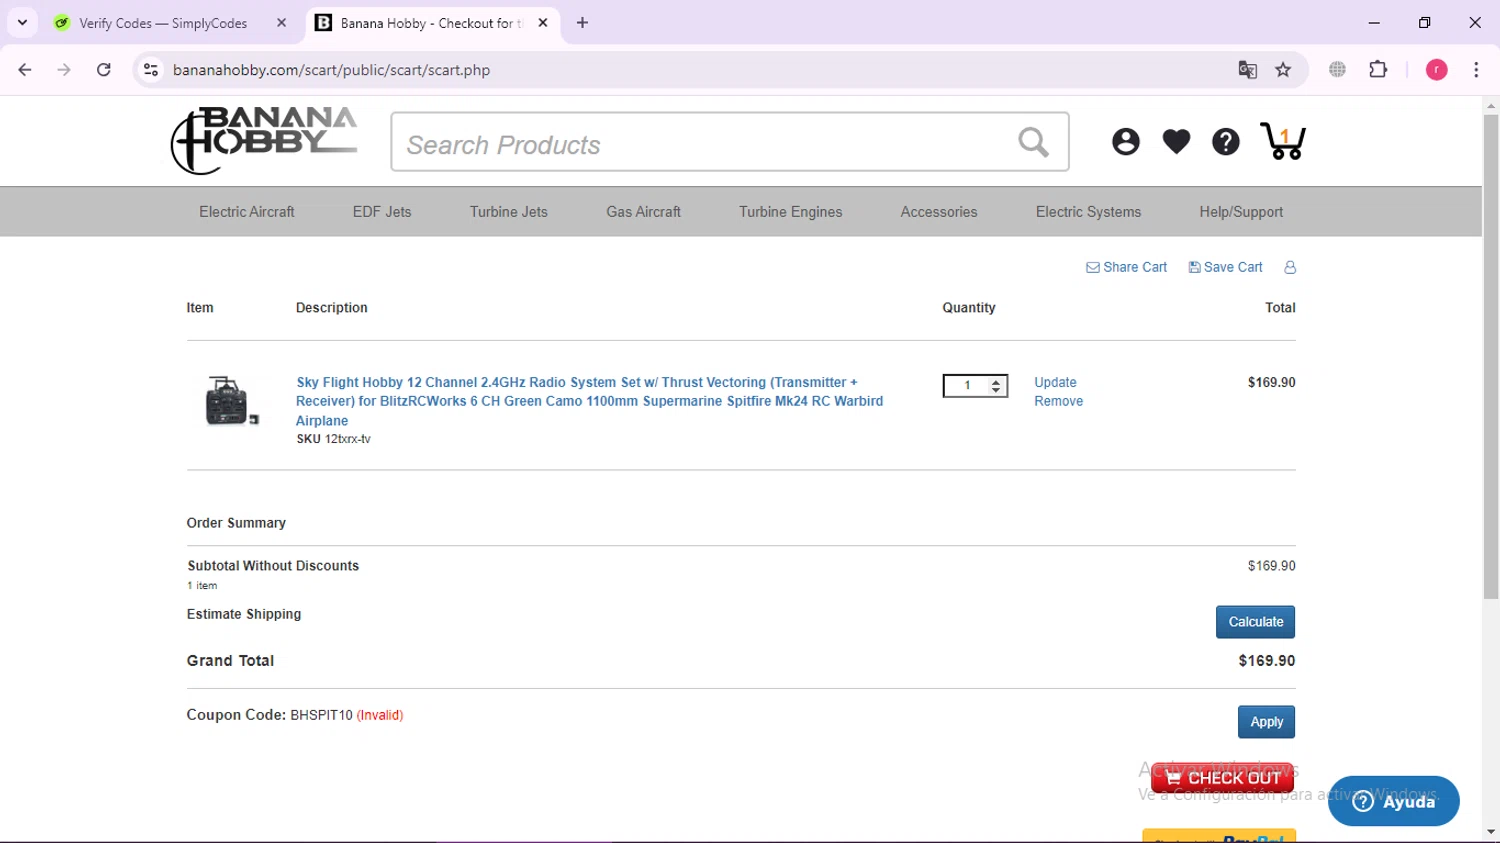Click the lock icon next to Save Cart

(x=1290, y=267)
